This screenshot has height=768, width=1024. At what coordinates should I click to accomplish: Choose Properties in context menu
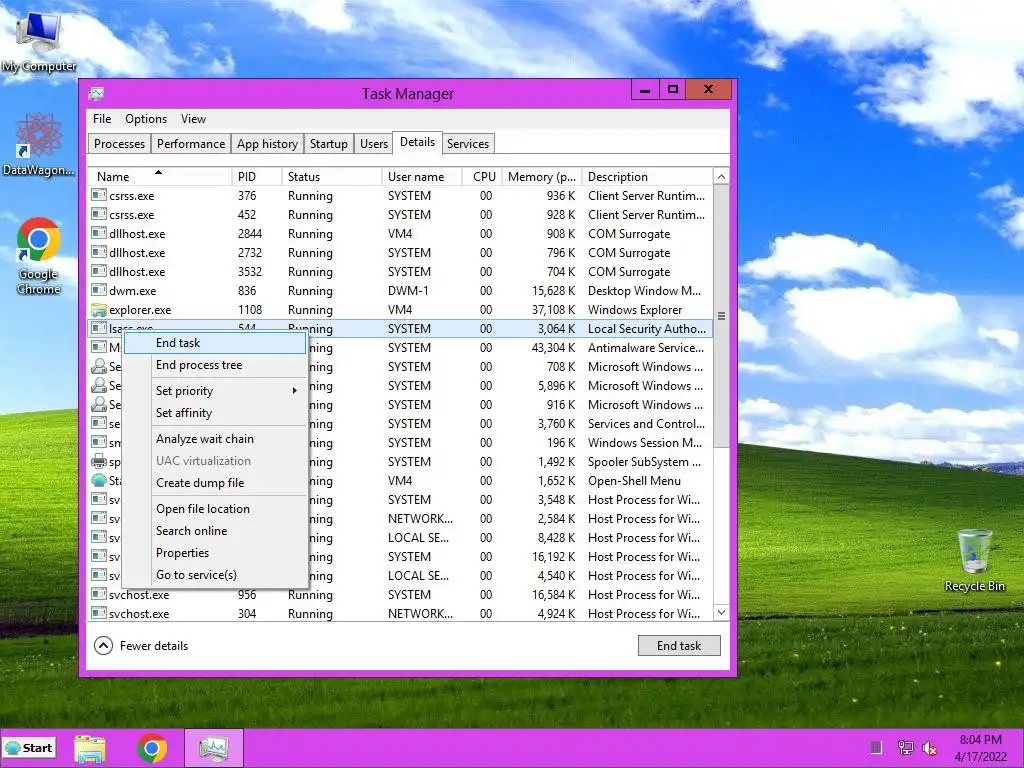215,552
